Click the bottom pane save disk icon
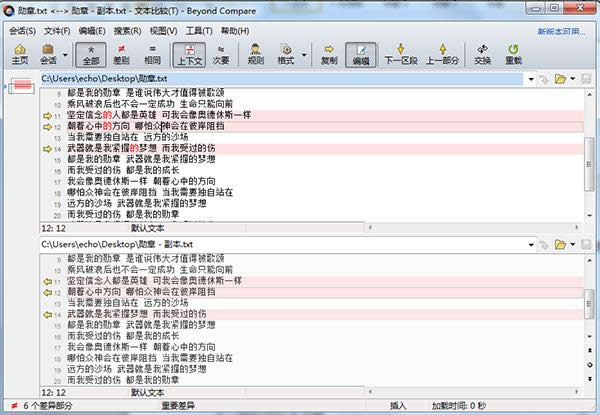Screen dimensions: 600x415 pos(586,244)
